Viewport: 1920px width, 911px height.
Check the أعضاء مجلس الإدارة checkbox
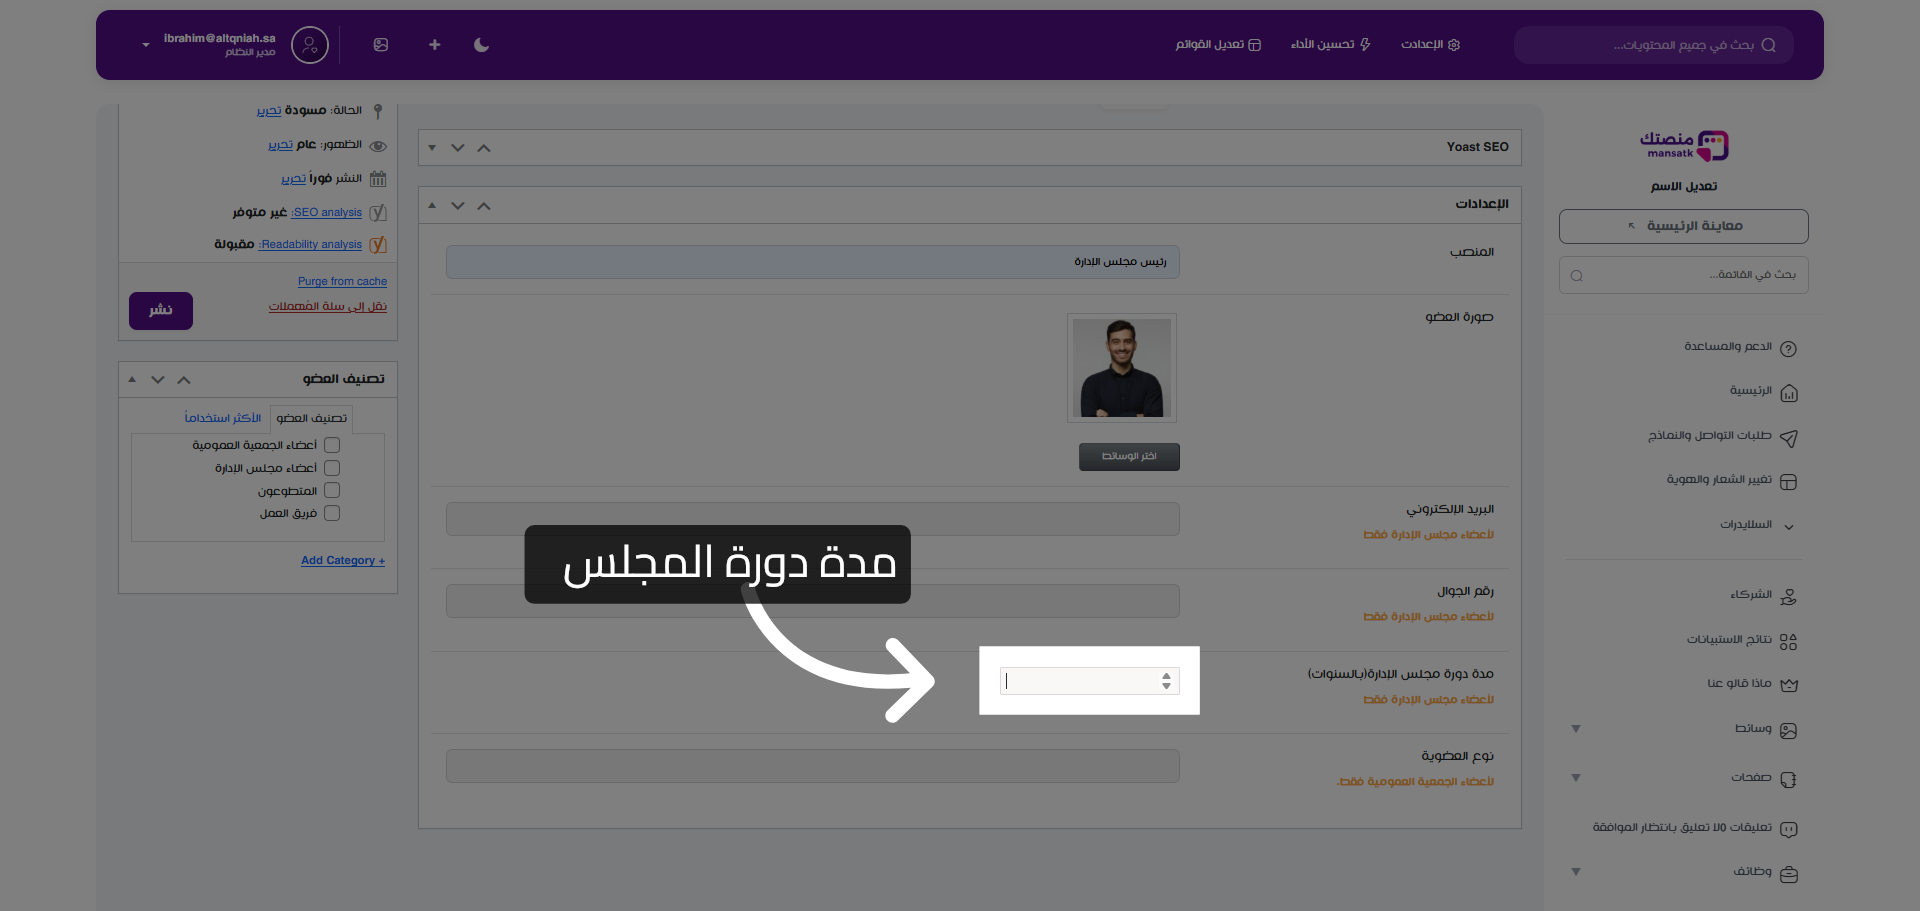click(332, 467)
